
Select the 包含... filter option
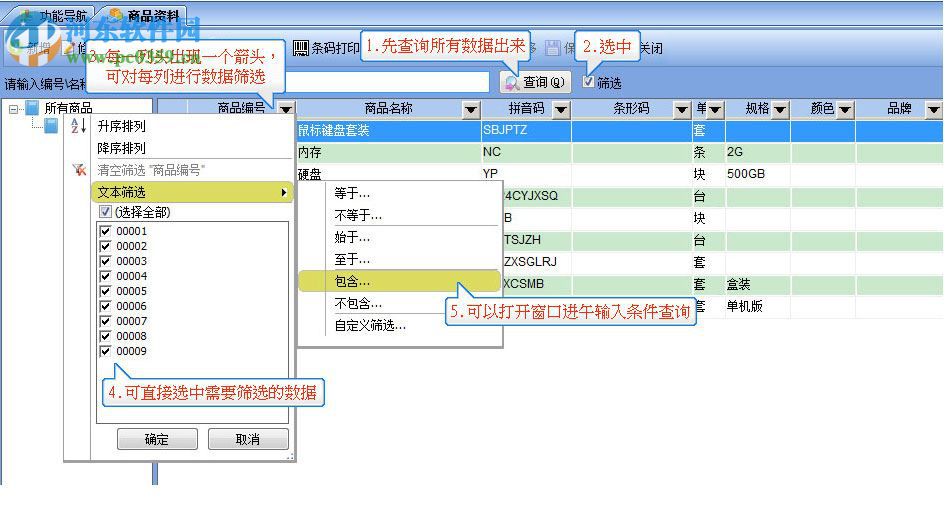[400, 281]
